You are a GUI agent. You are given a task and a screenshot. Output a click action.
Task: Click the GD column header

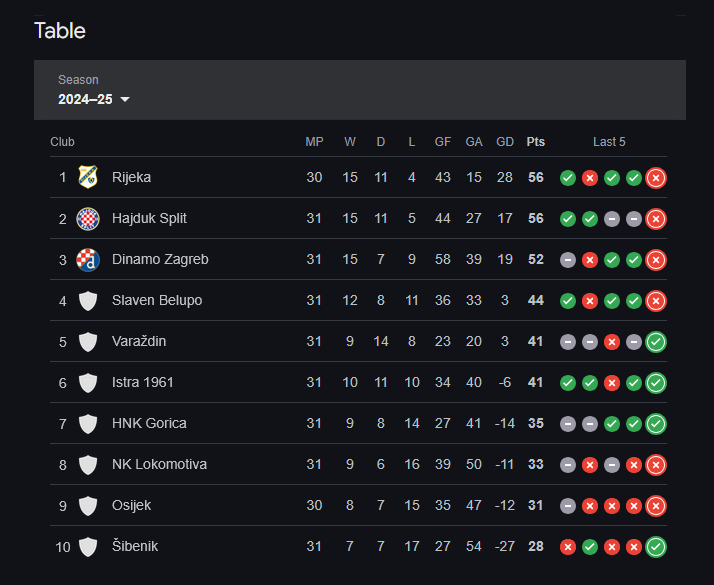tap(504, 142)
